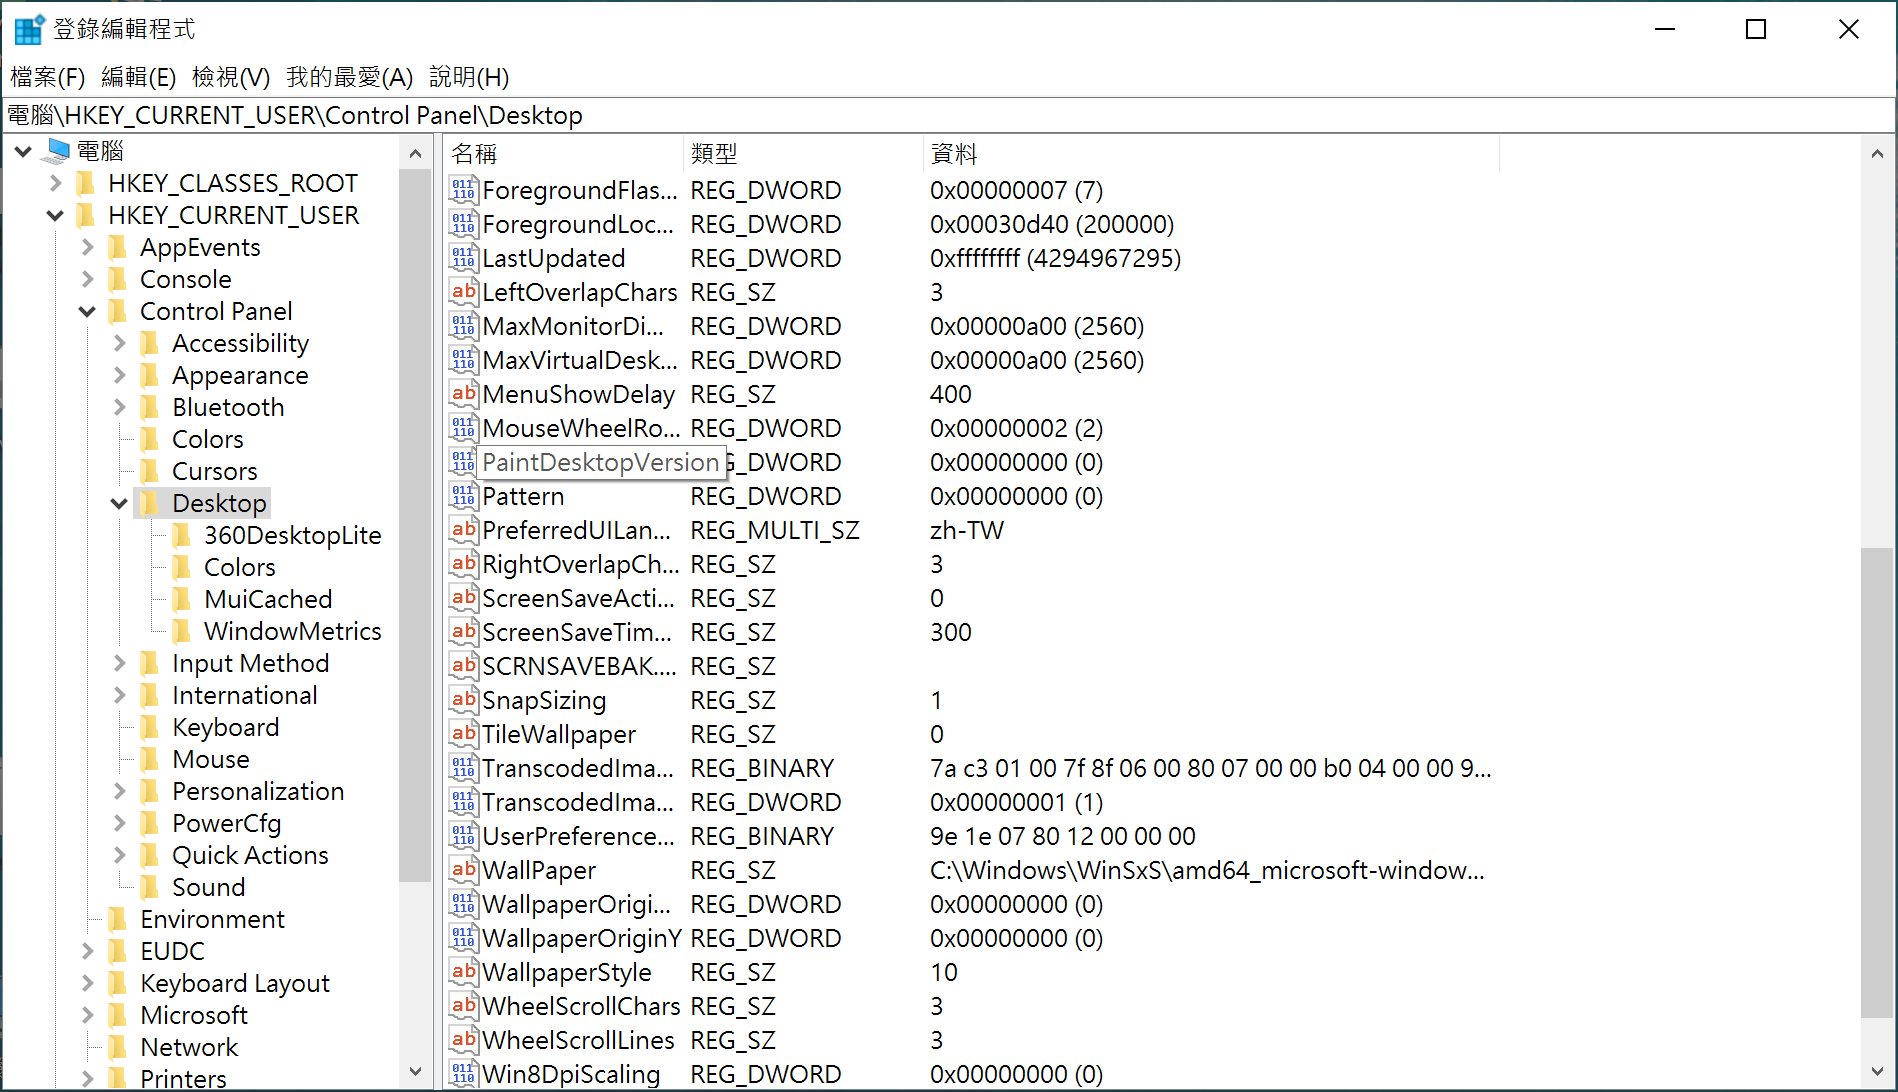
Task: Click the computer icon at tree root
Action: pos(58,151)
